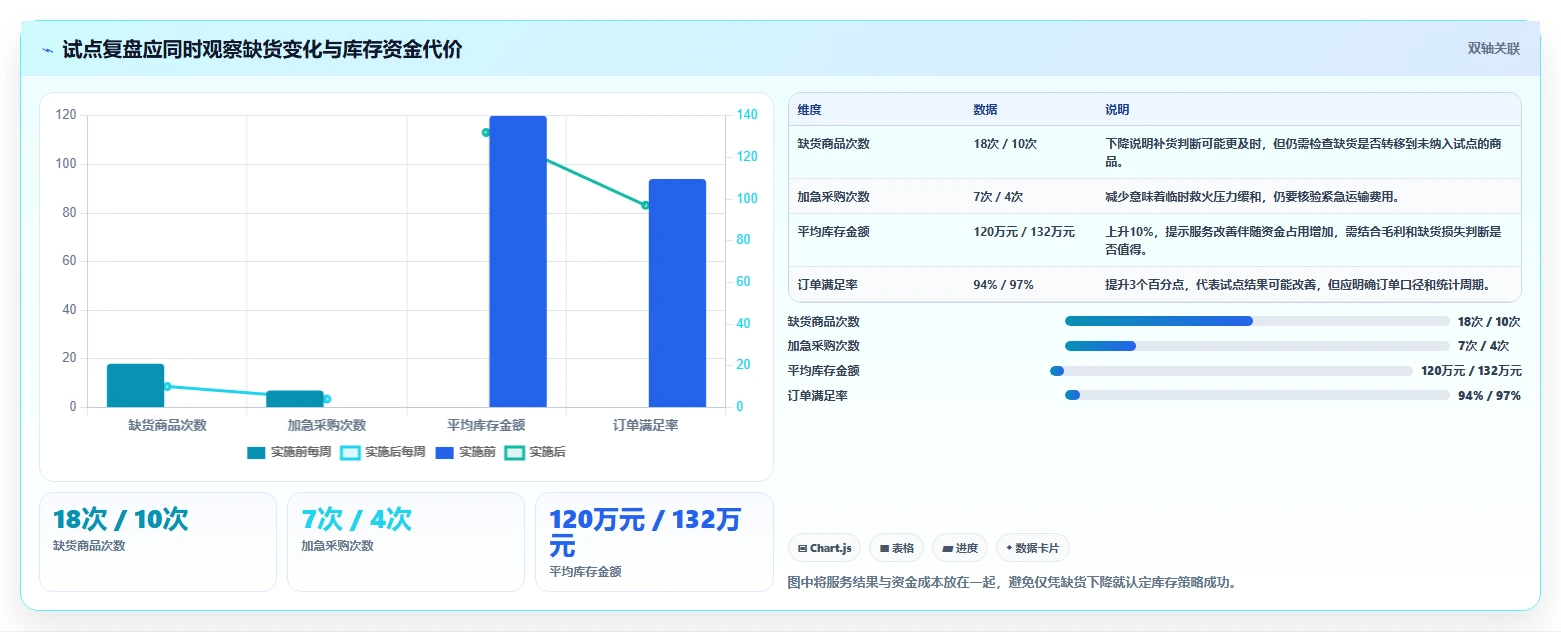Click table cell 7次 / 4次
1561x632 pixels.
pyautogui.click(x=998, y=197)
